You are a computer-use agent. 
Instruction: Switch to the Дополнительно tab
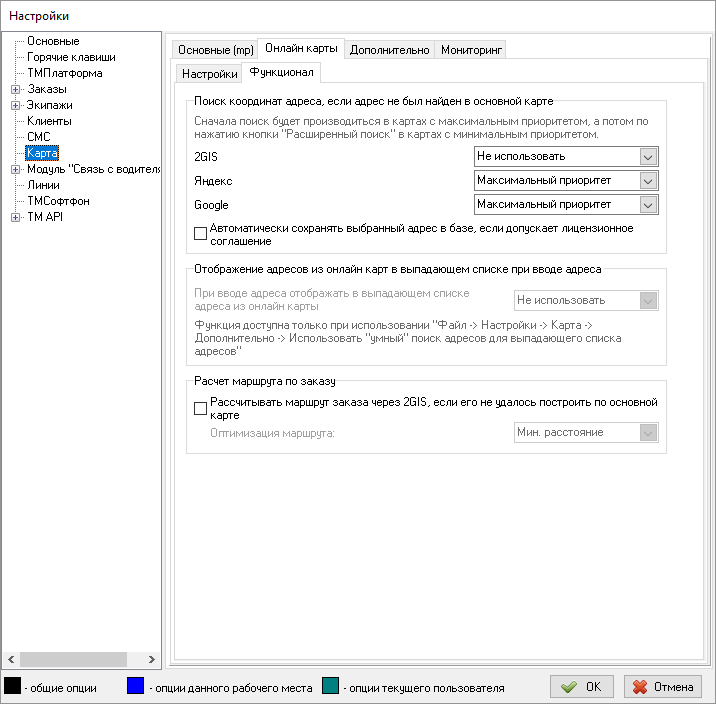pos(390,50)
